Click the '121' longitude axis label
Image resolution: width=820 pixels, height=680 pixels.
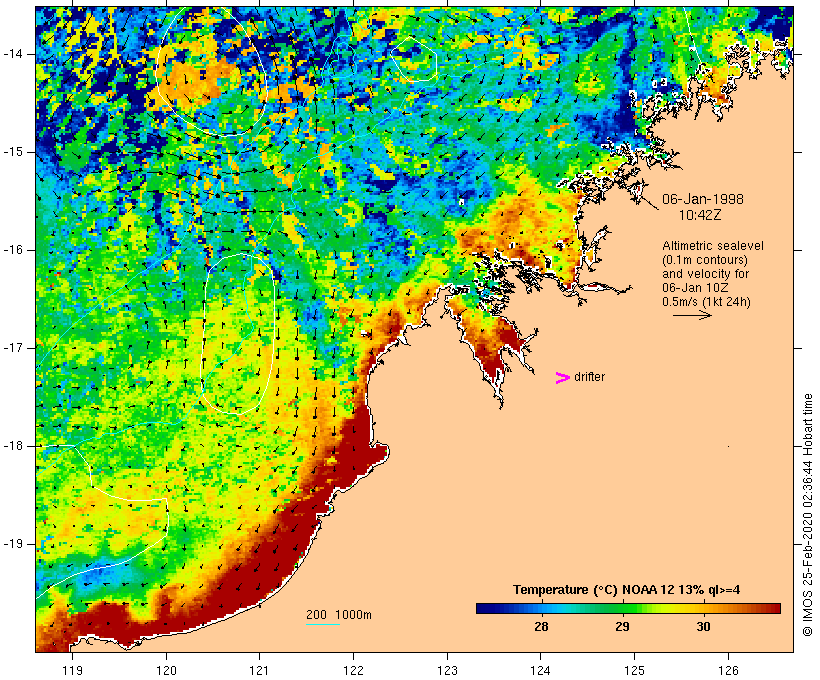[x=259, y=670]
